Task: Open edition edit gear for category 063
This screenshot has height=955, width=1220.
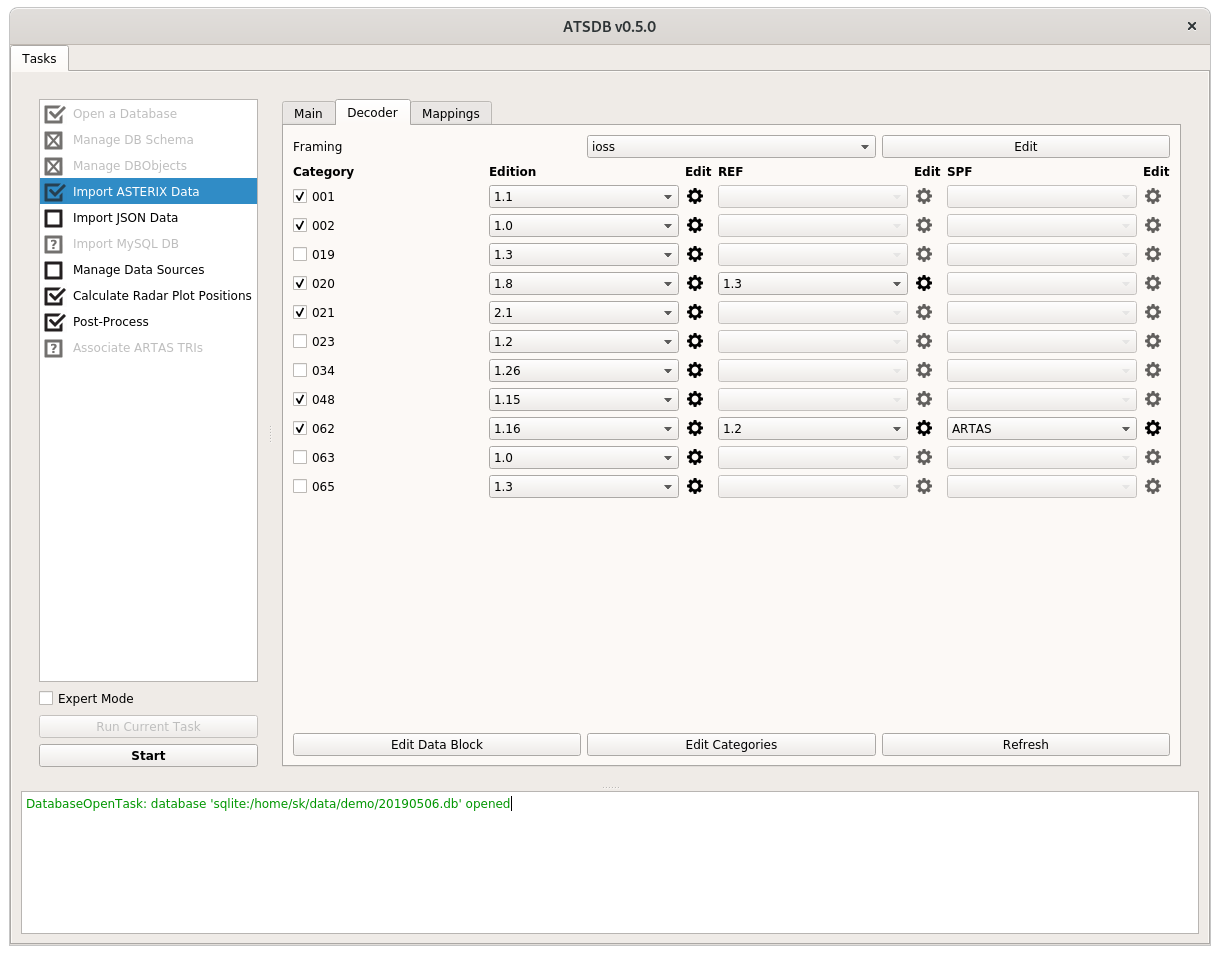Action: coord(695,458)
